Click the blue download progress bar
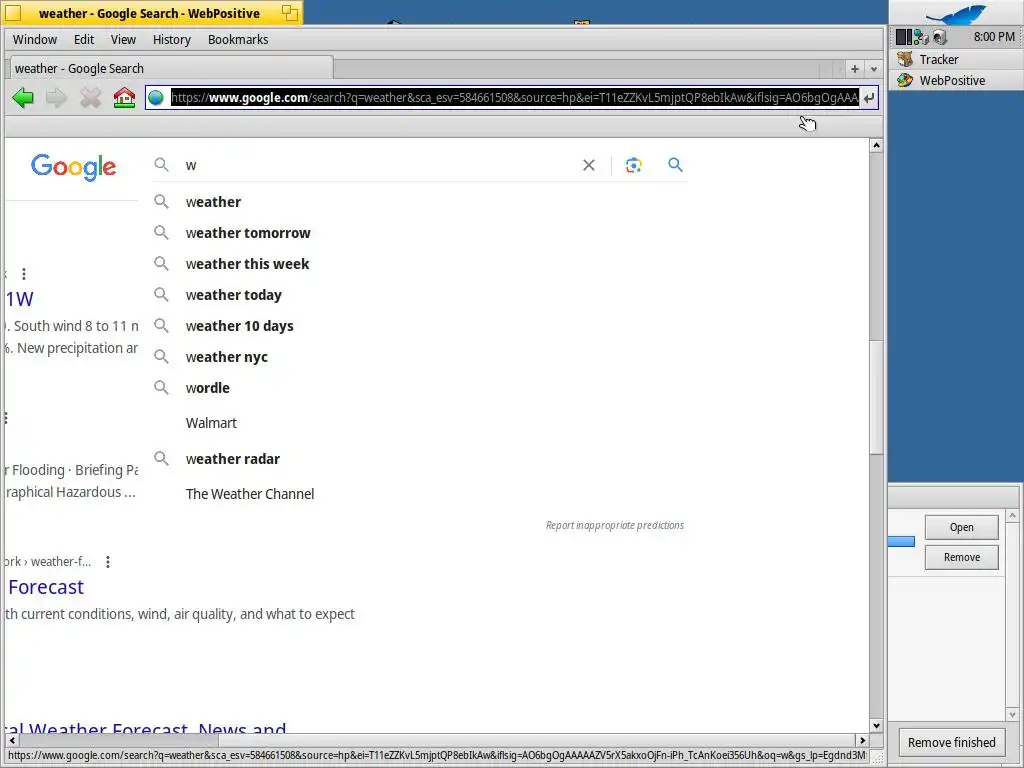The width and height of the screenshot is (1024, 768). click(901, 541)
